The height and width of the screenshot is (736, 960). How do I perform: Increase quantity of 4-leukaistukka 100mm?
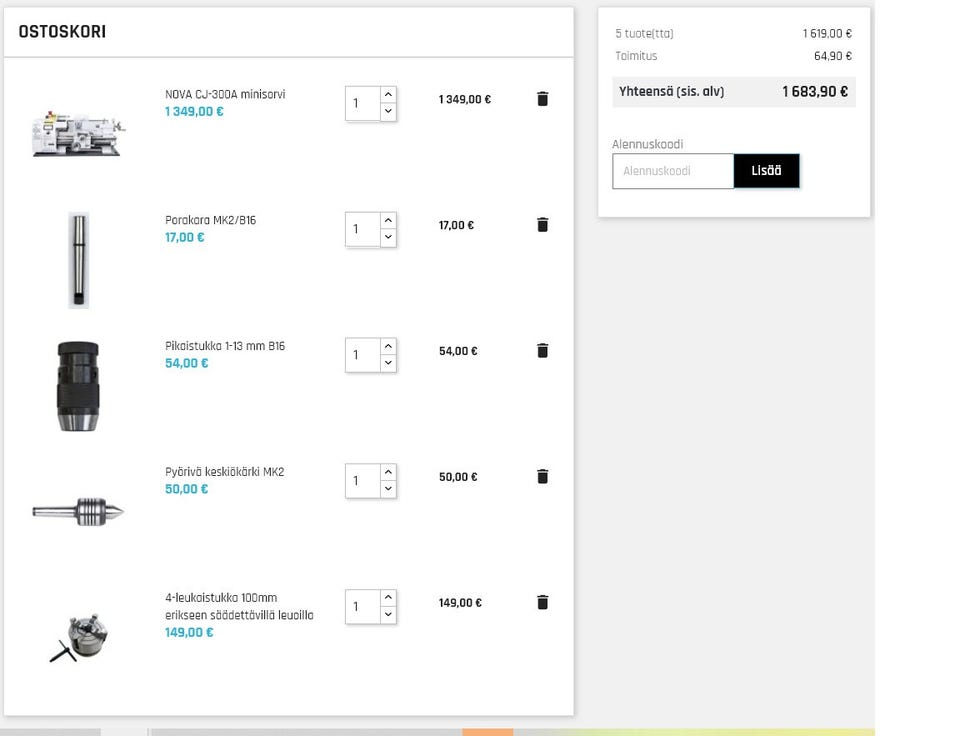click(388, 598)
